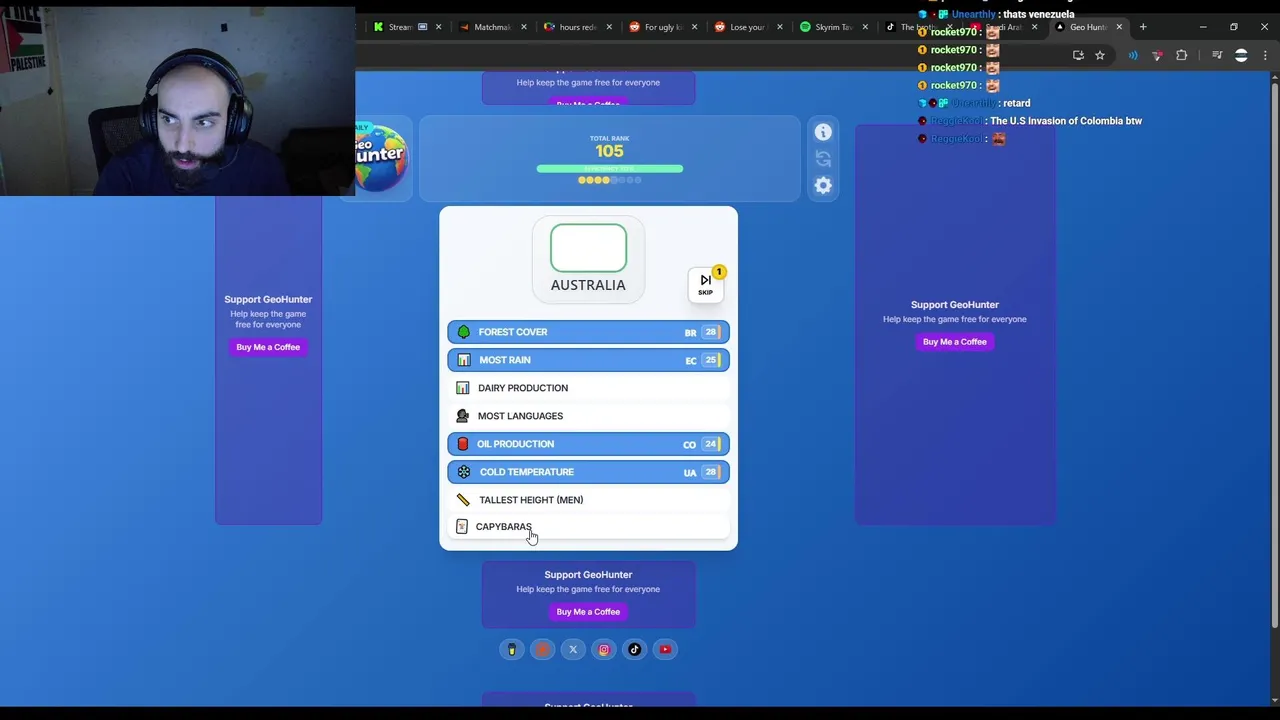The height and width of the screenshot is (720, 1280).
Task: Open the browser profile avatar
Action: click(x=1241, y=56)
